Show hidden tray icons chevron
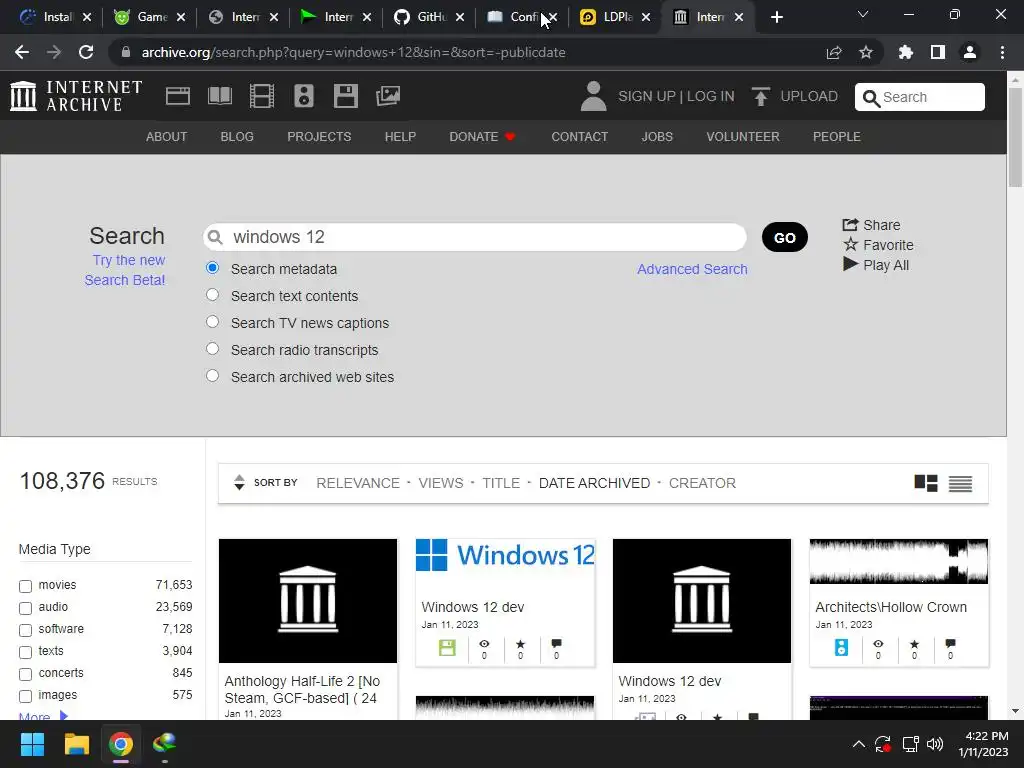The height and width of the screenshot is (768, 1024). (x=859, y=744)
